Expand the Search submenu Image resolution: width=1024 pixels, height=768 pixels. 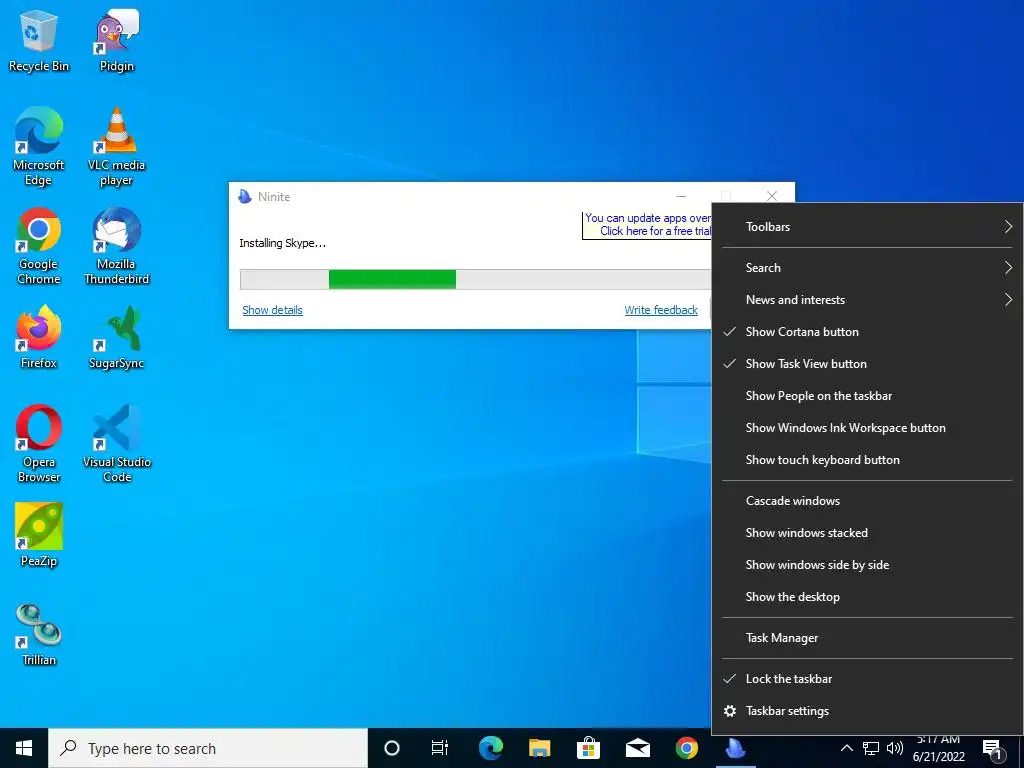(867, 268)
